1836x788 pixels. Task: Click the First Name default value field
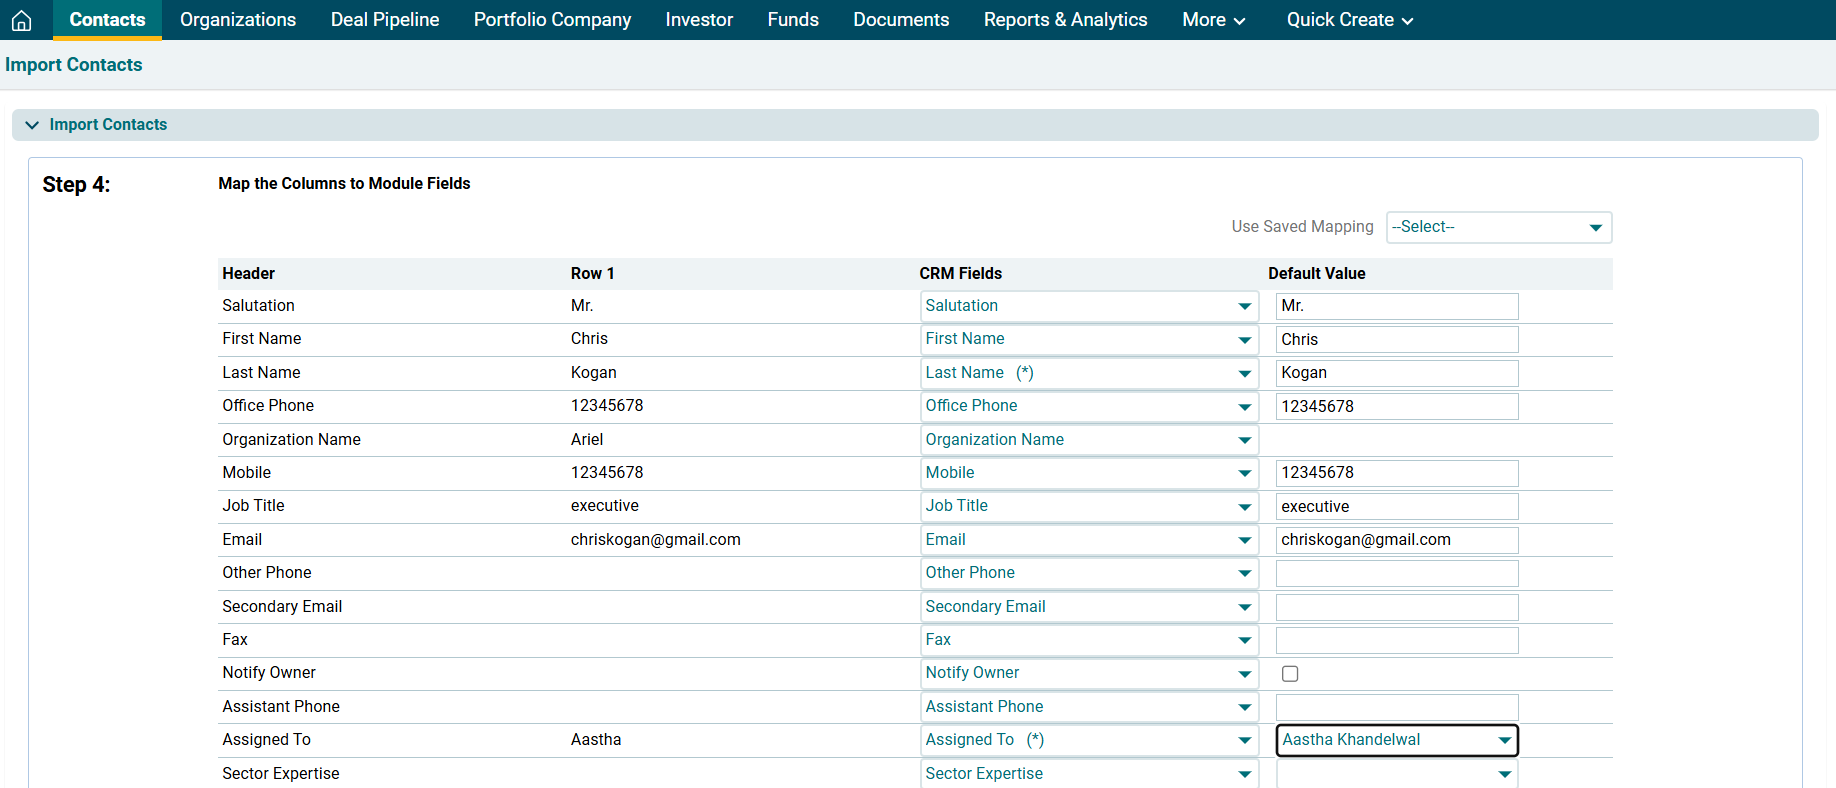pos(1396,340)
